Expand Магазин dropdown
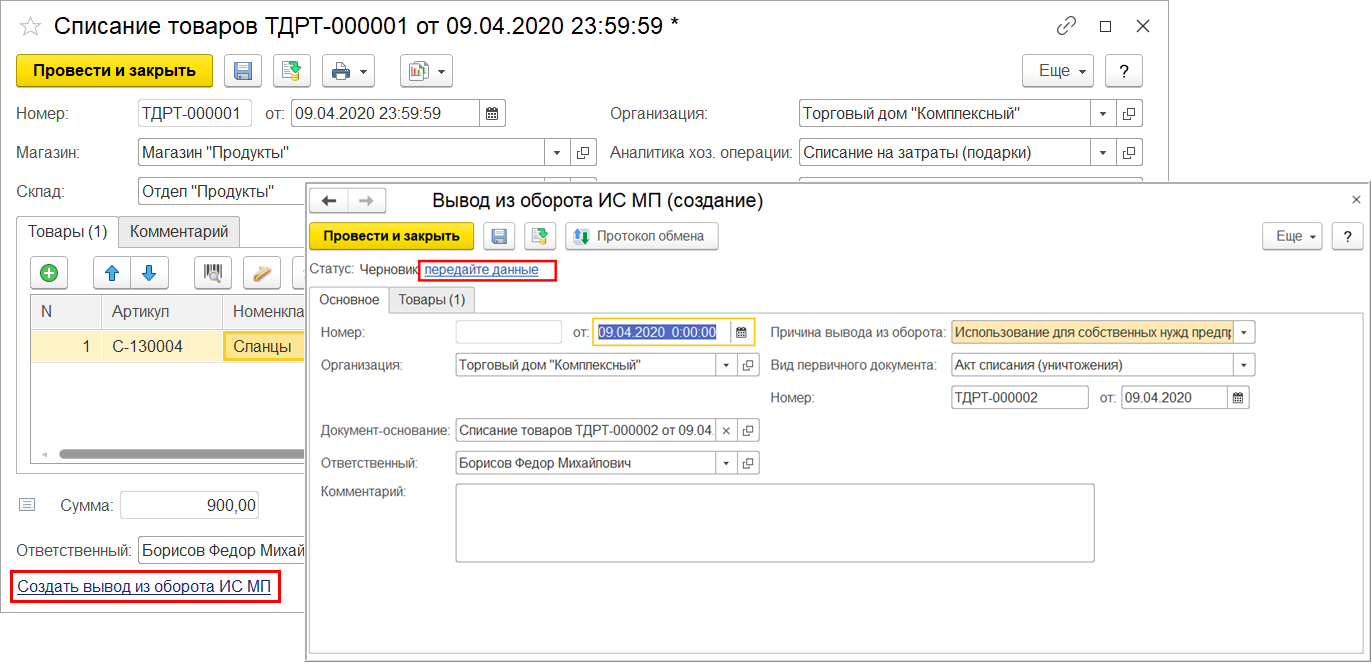The height and width of the screenshot is (664, 1372). [x=557, y=153]
